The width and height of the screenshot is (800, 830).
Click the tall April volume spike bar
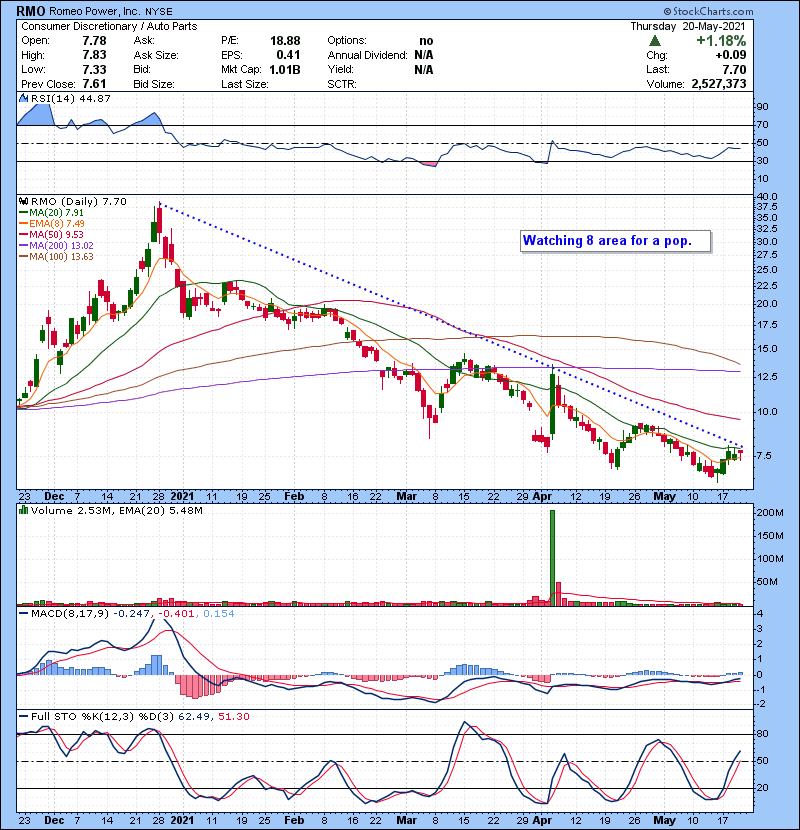(552, 557)
